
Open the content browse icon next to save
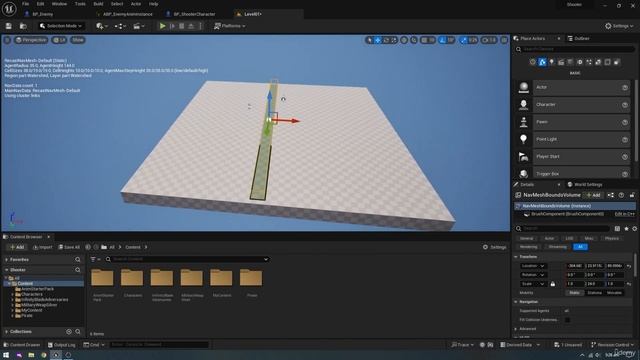click(23, 26)
